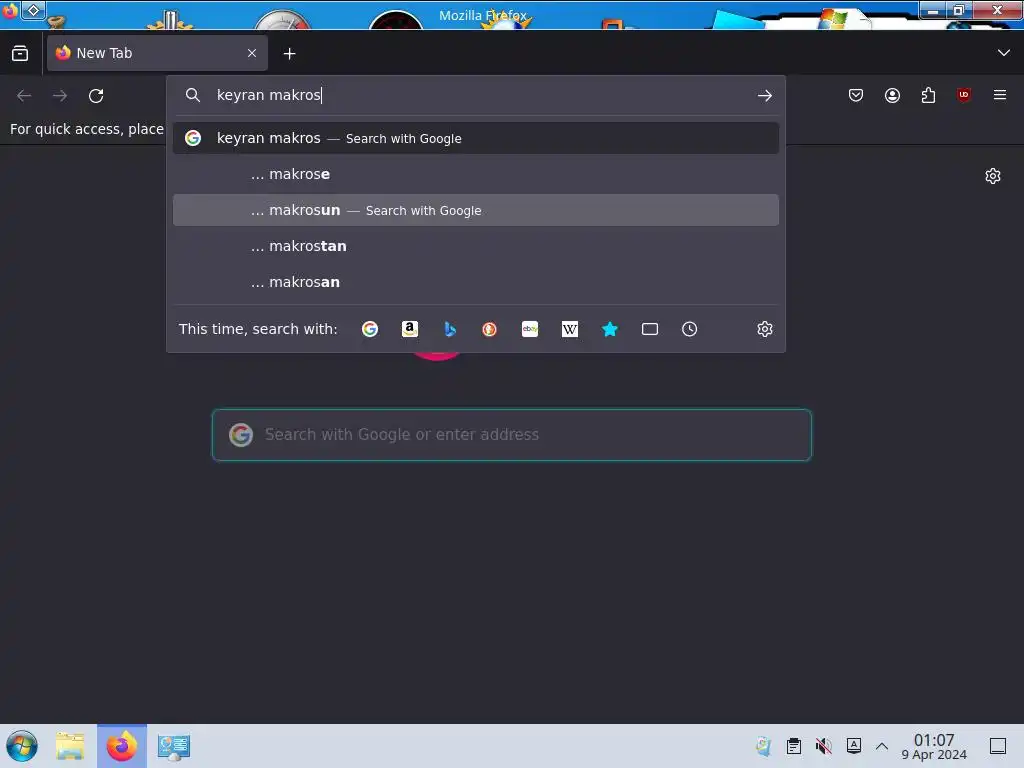Open search settings gear in dropdown
This screenshot has height=768, width=1024.
point(765,329)
